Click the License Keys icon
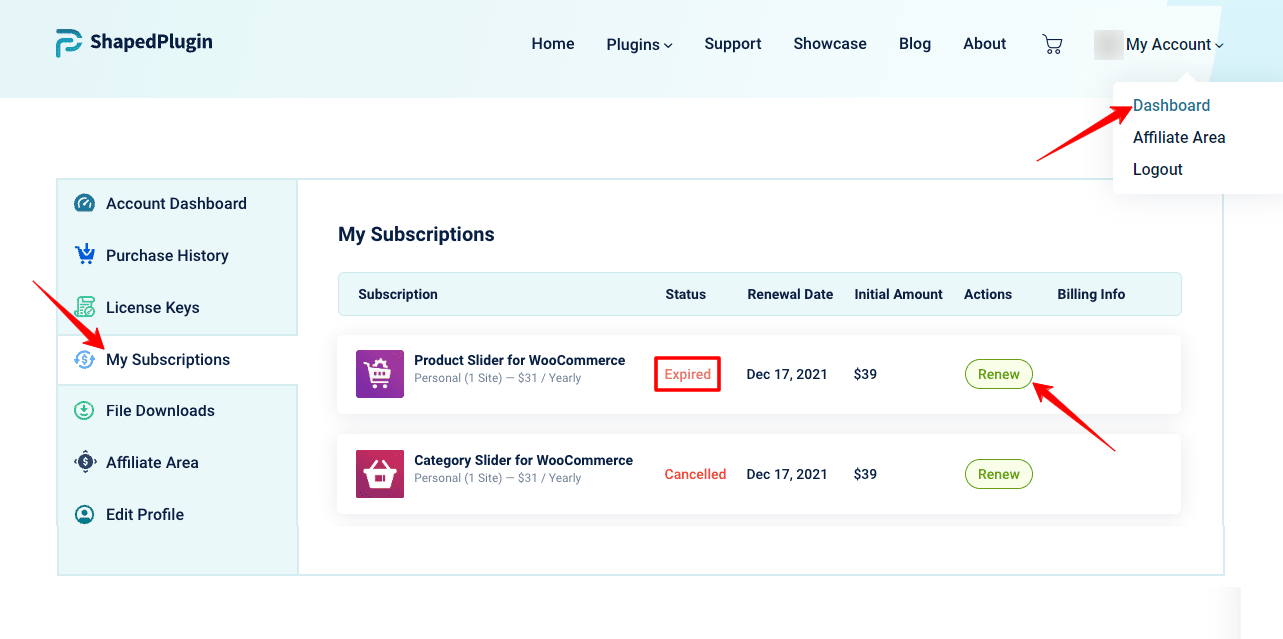1283x639 pixels. pyautogui.click(x=85, y=307)
